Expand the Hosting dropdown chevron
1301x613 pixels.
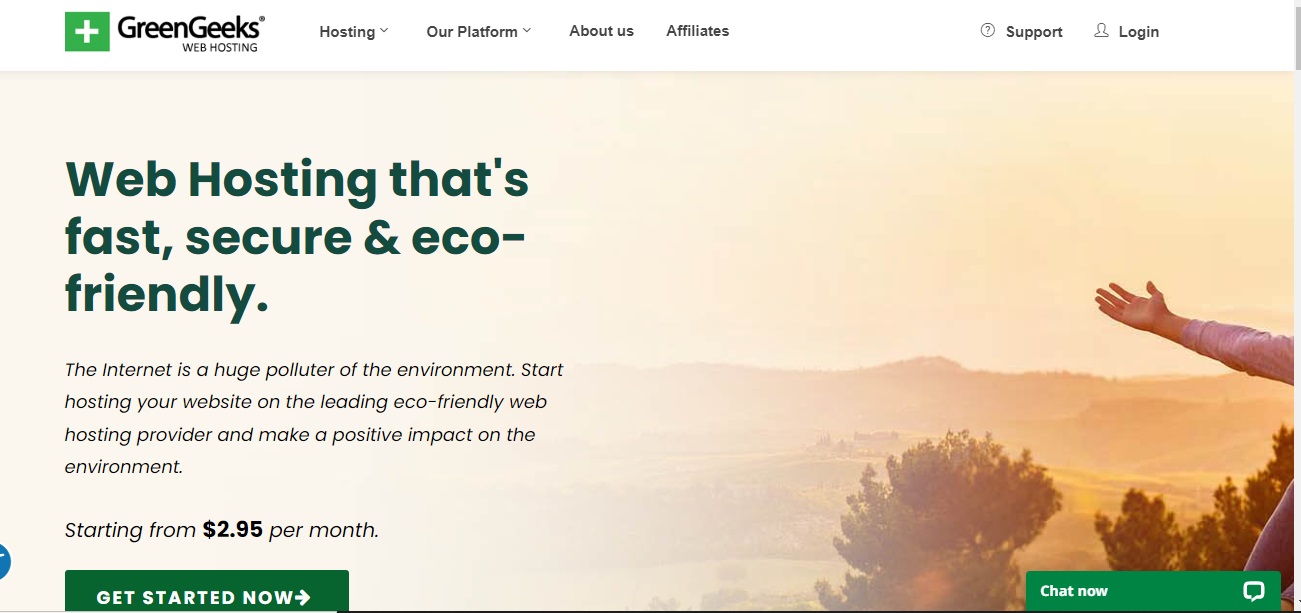(384, 31)
